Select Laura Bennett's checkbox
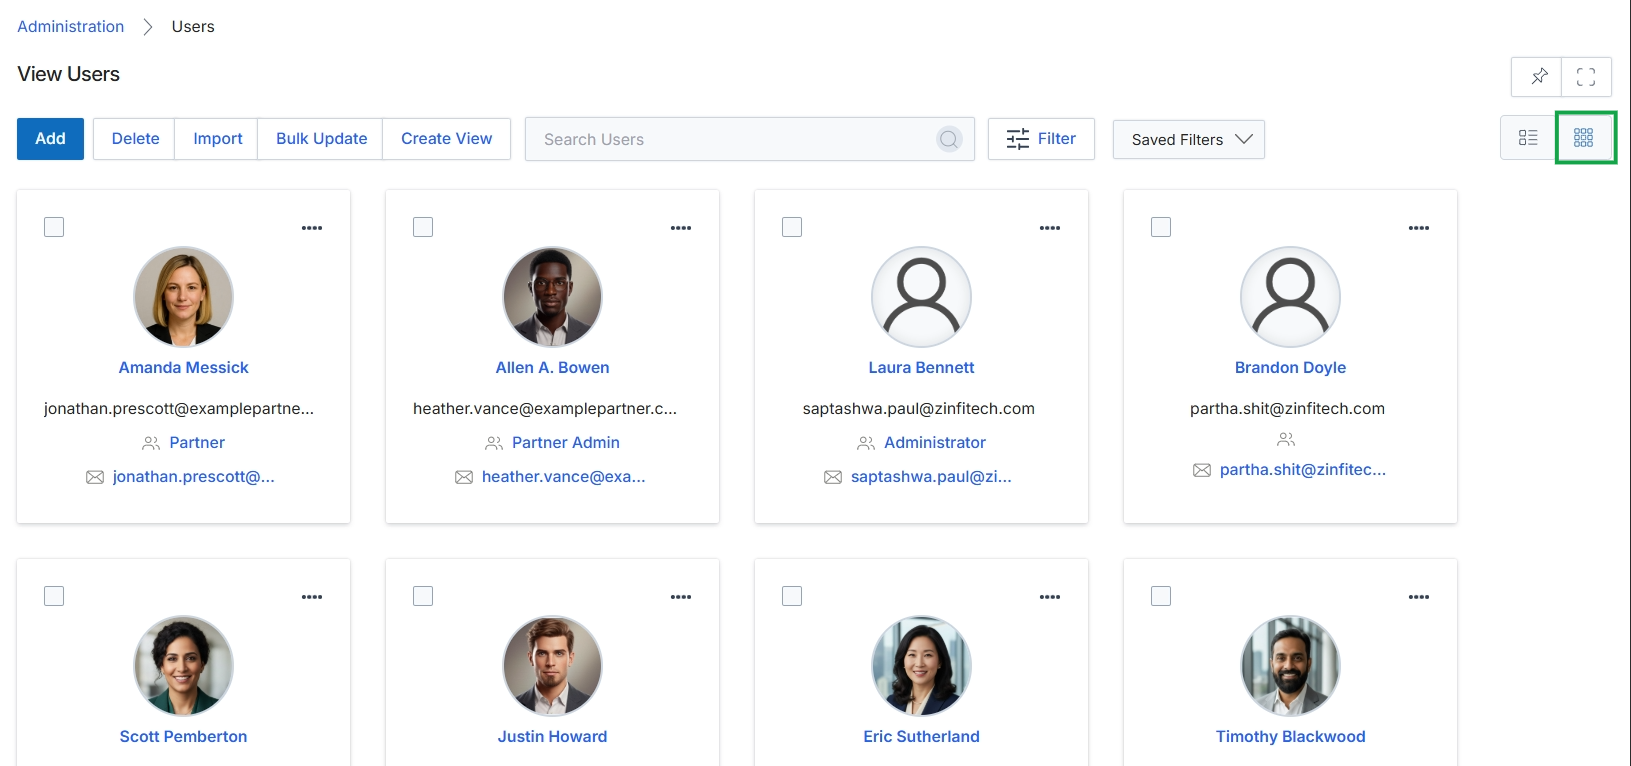Image resolution: width=1631 pixels, height=766 pixels. coord(792,227)
